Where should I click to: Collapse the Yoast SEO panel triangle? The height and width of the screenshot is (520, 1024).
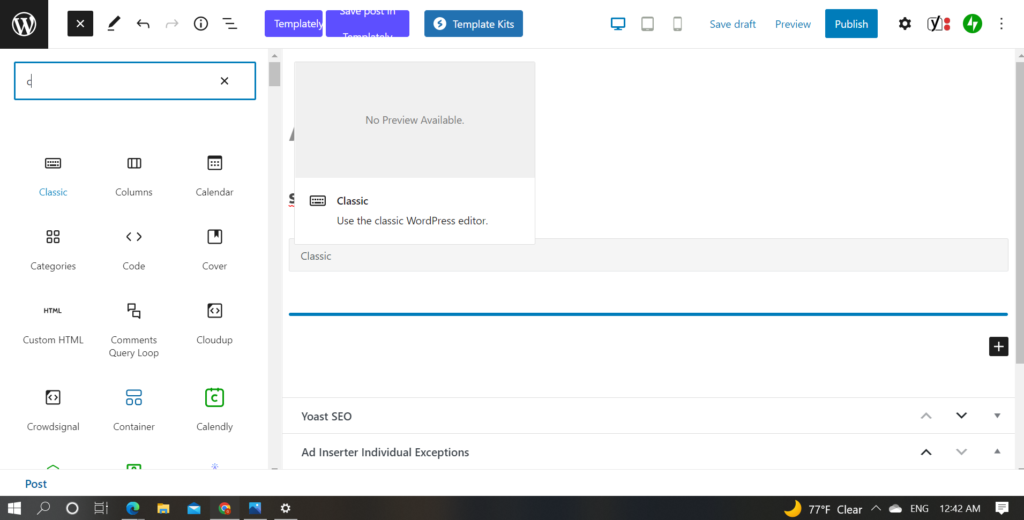pyautogui.click(x=997, y=416)
